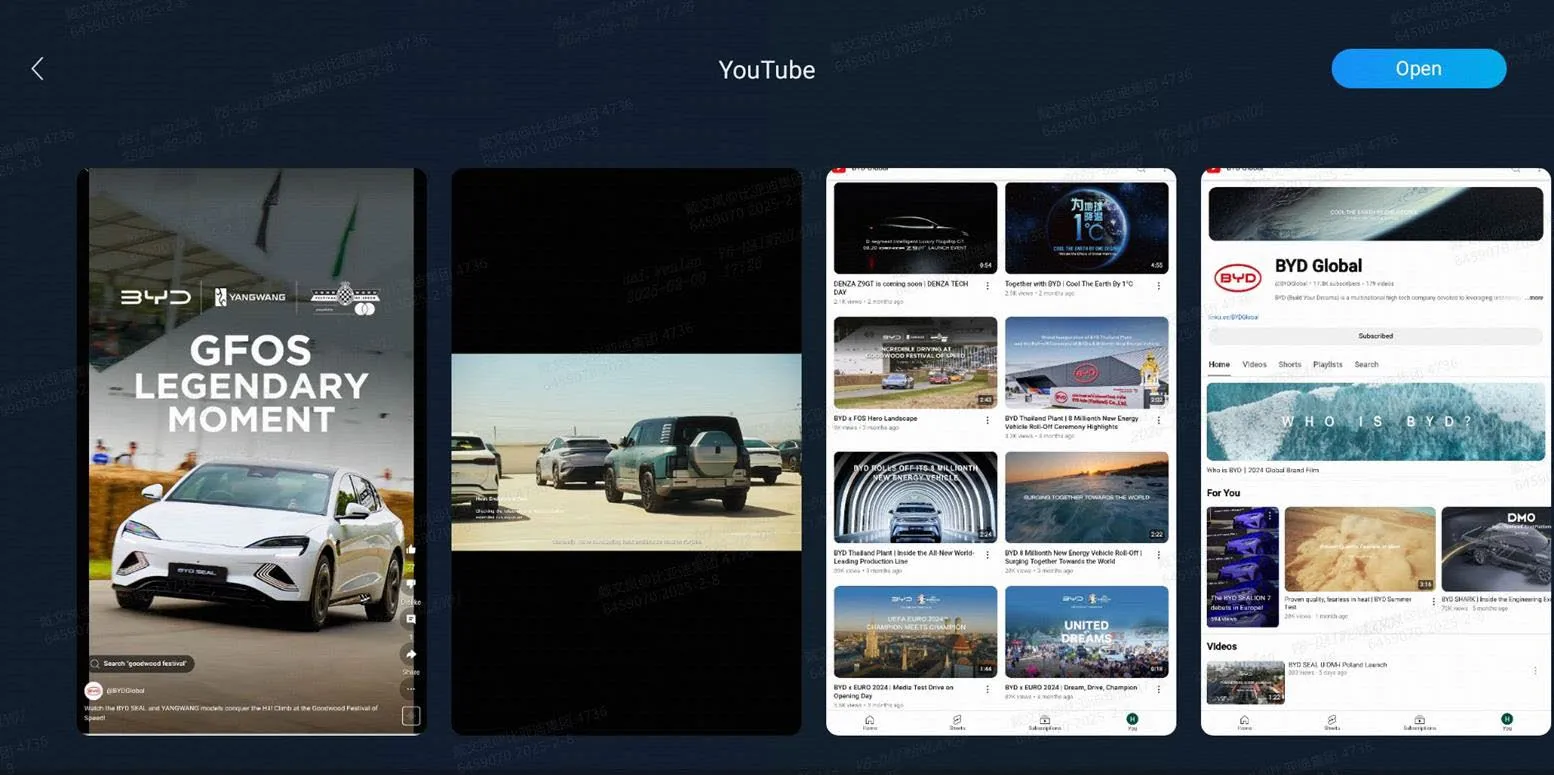Tap Subscriptions icon in video grid screenshot

point(1044,722)
